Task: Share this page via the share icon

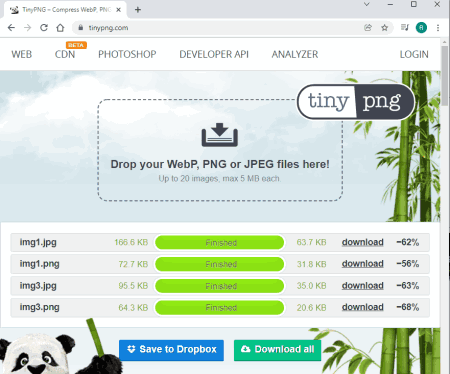Action: coord(368,28)
